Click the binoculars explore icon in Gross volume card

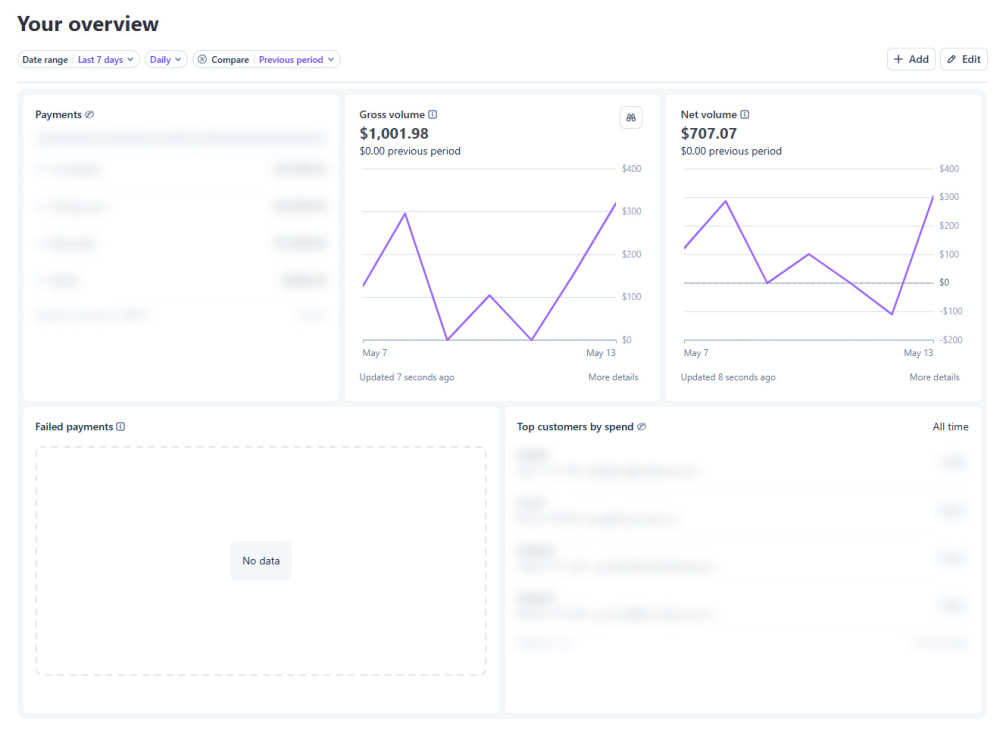(631, 117)
